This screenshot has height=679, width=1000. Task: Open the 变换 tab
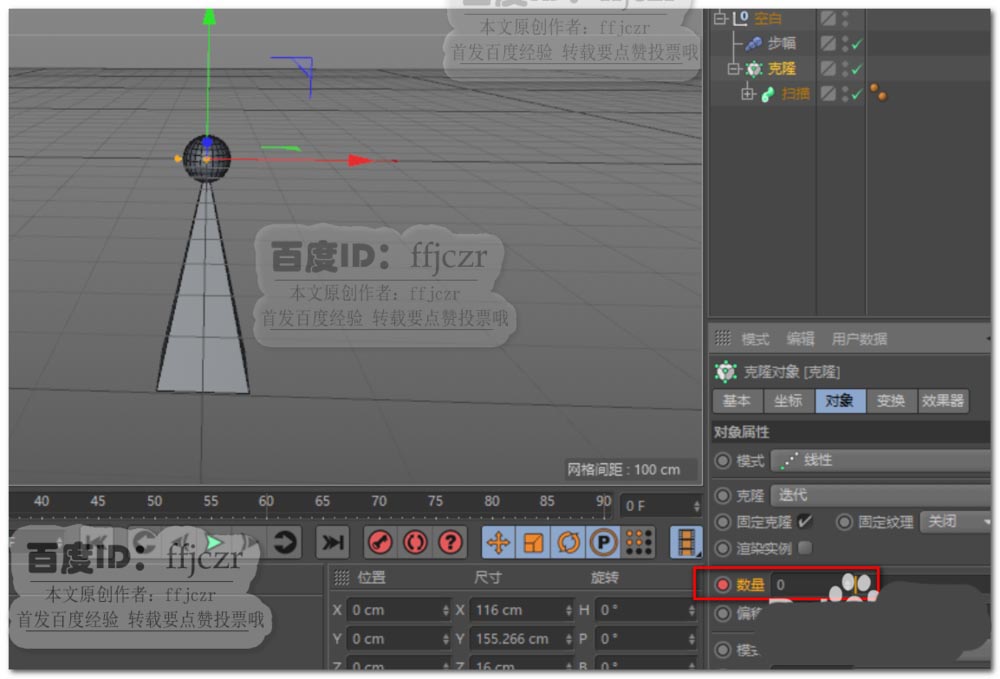click(x=891, y=400)
